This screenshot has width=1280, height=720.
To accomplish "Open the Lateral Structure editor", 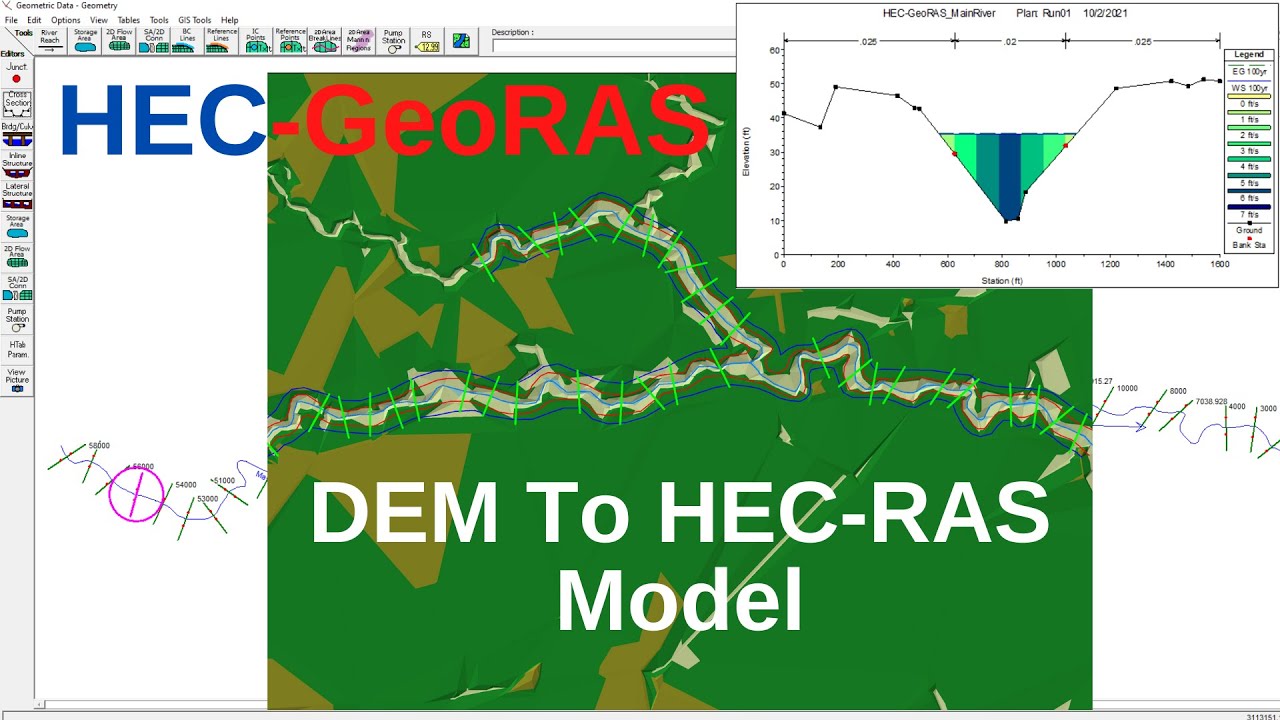I will [17, 195].
